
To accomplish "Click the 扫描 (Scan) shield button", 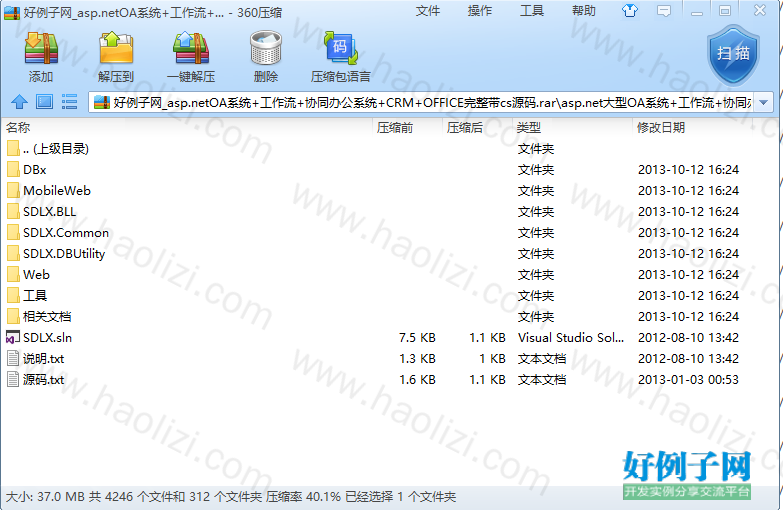I will pos(733,54).
